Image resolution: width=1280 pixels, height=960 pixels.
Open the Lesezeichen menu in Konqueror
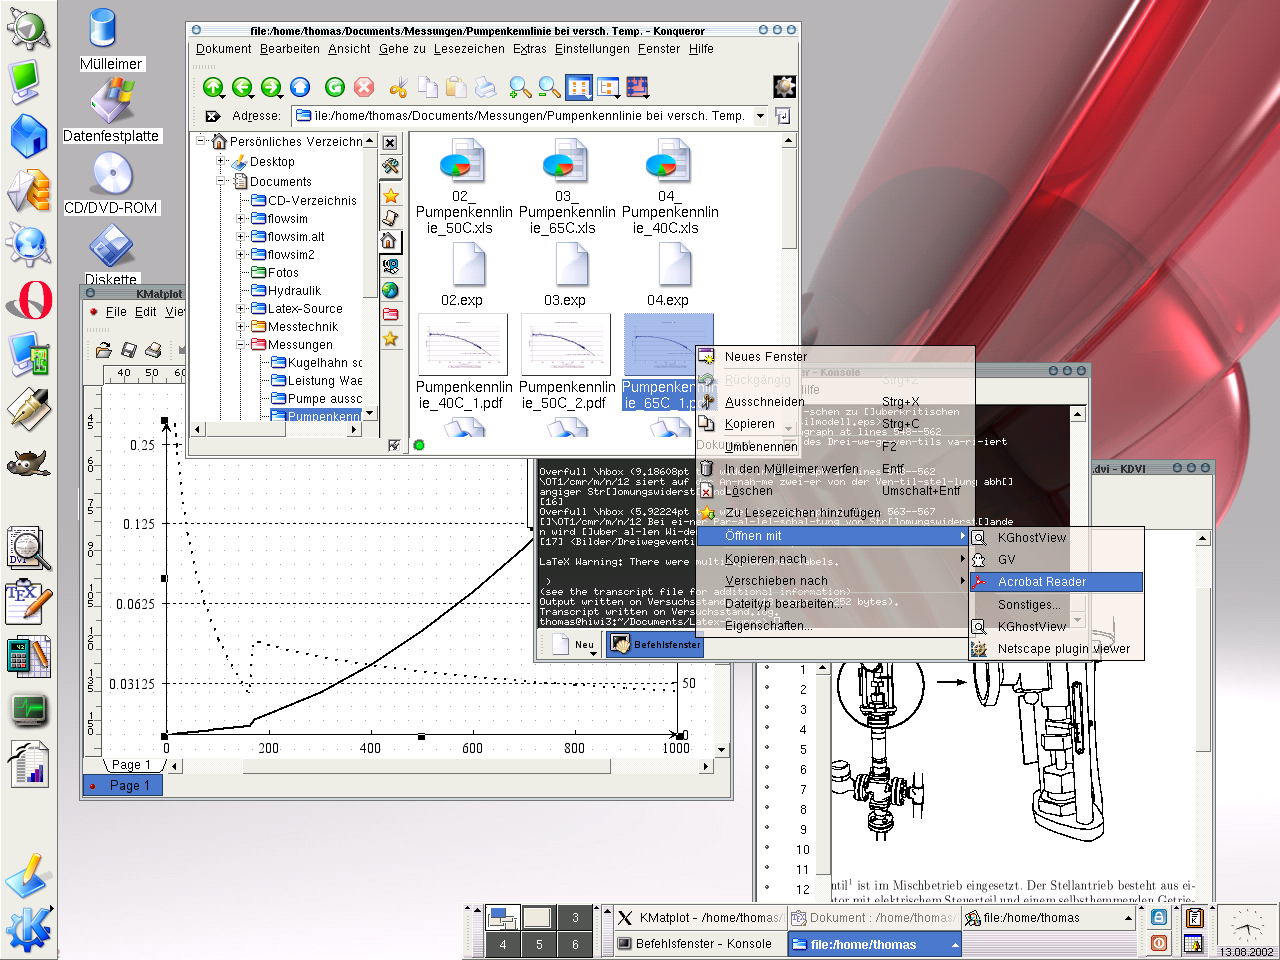[469, 48]
